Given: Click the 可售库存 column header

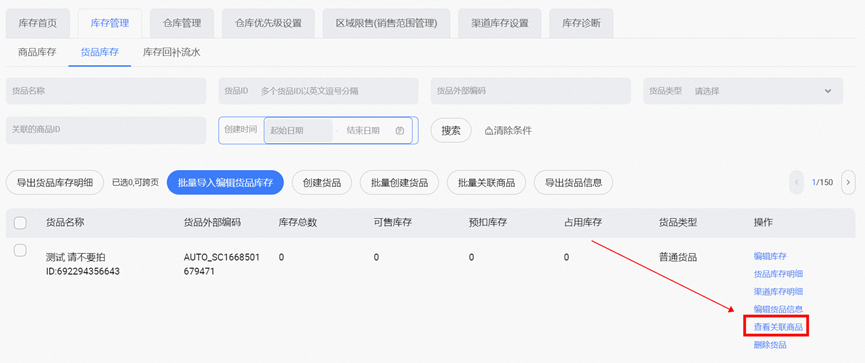Looking at the screenshot, I should (393, 222).
